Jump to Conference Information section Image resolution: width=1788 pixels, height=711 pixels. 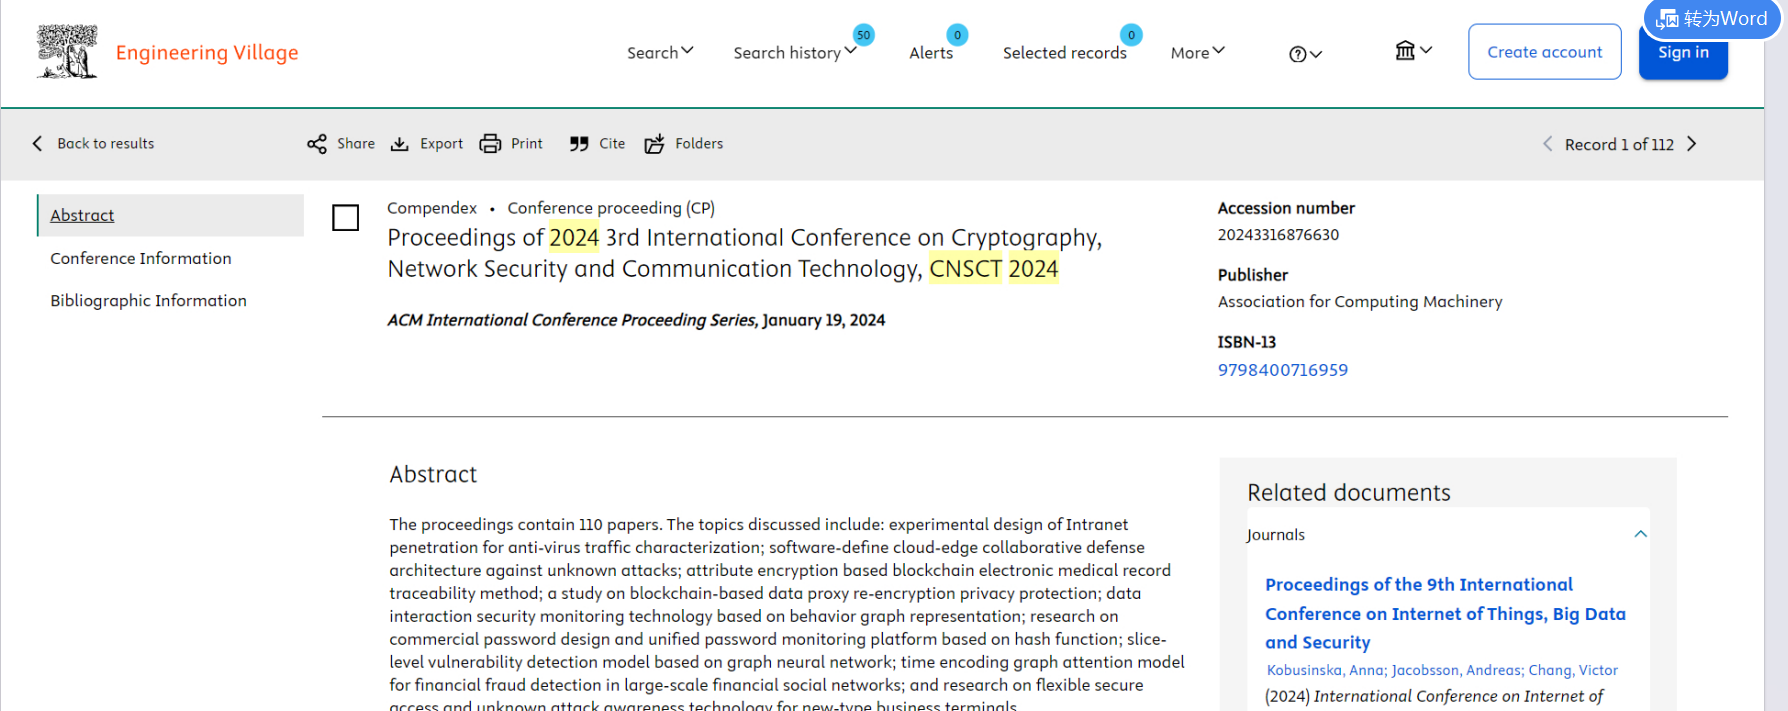click(x=141, y=258)
